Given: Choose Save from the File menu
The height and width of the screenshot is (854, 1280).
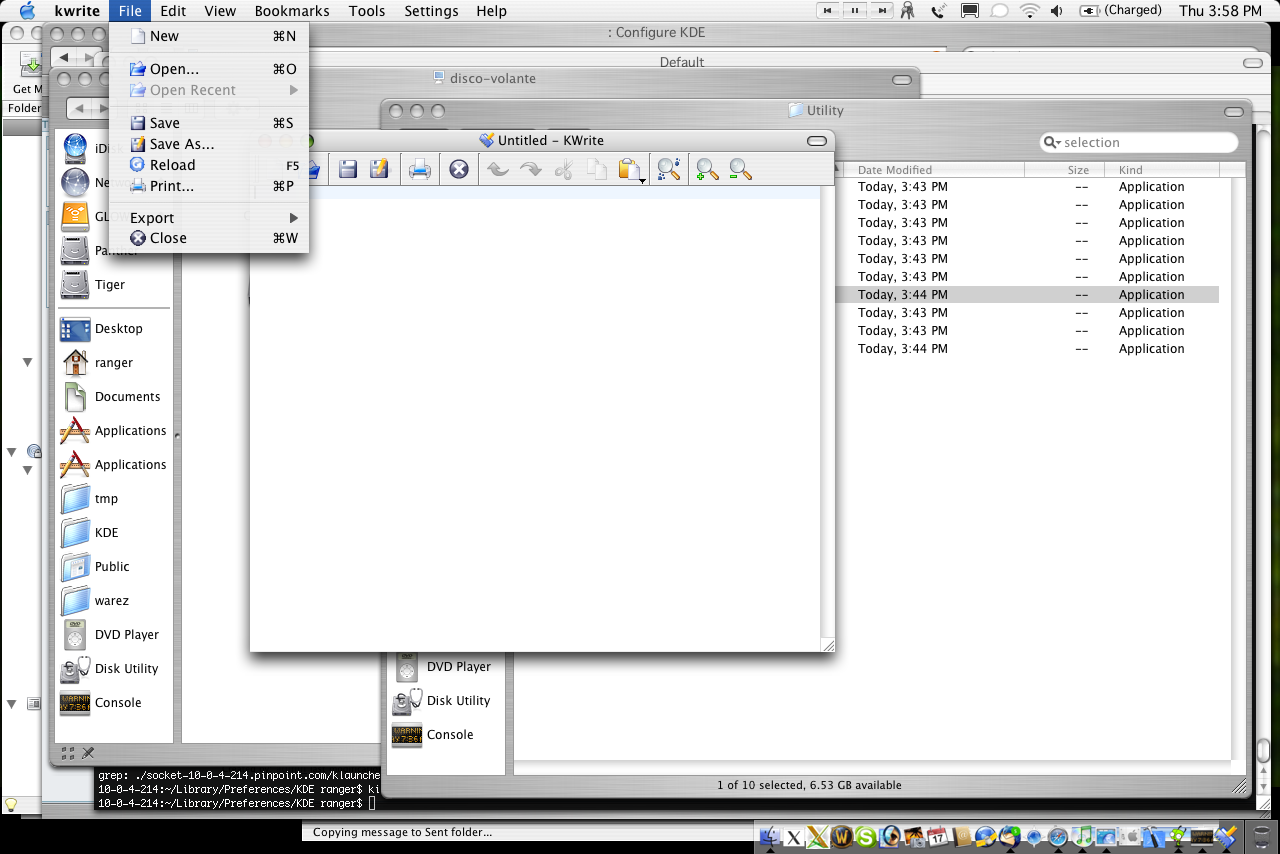Looking at the screenshot, I should pos(209,123).
